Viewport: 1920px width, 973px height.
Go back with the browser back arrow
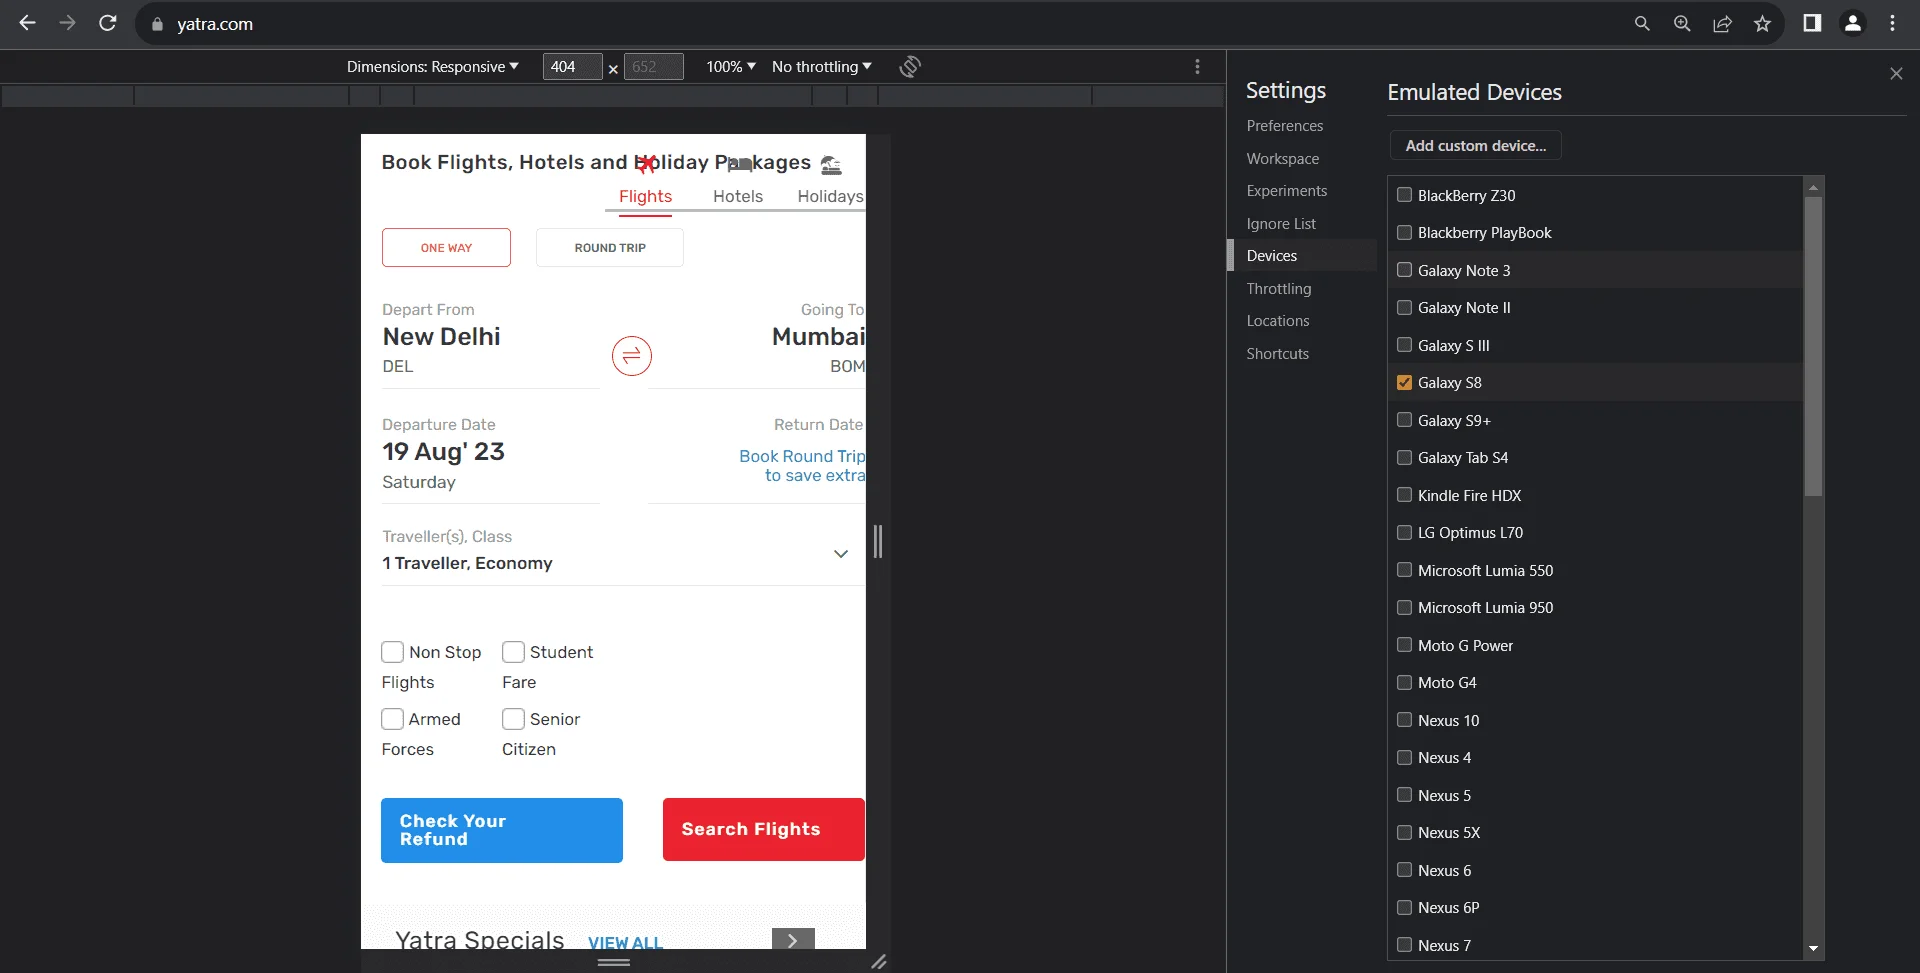[x=27, y=23]
